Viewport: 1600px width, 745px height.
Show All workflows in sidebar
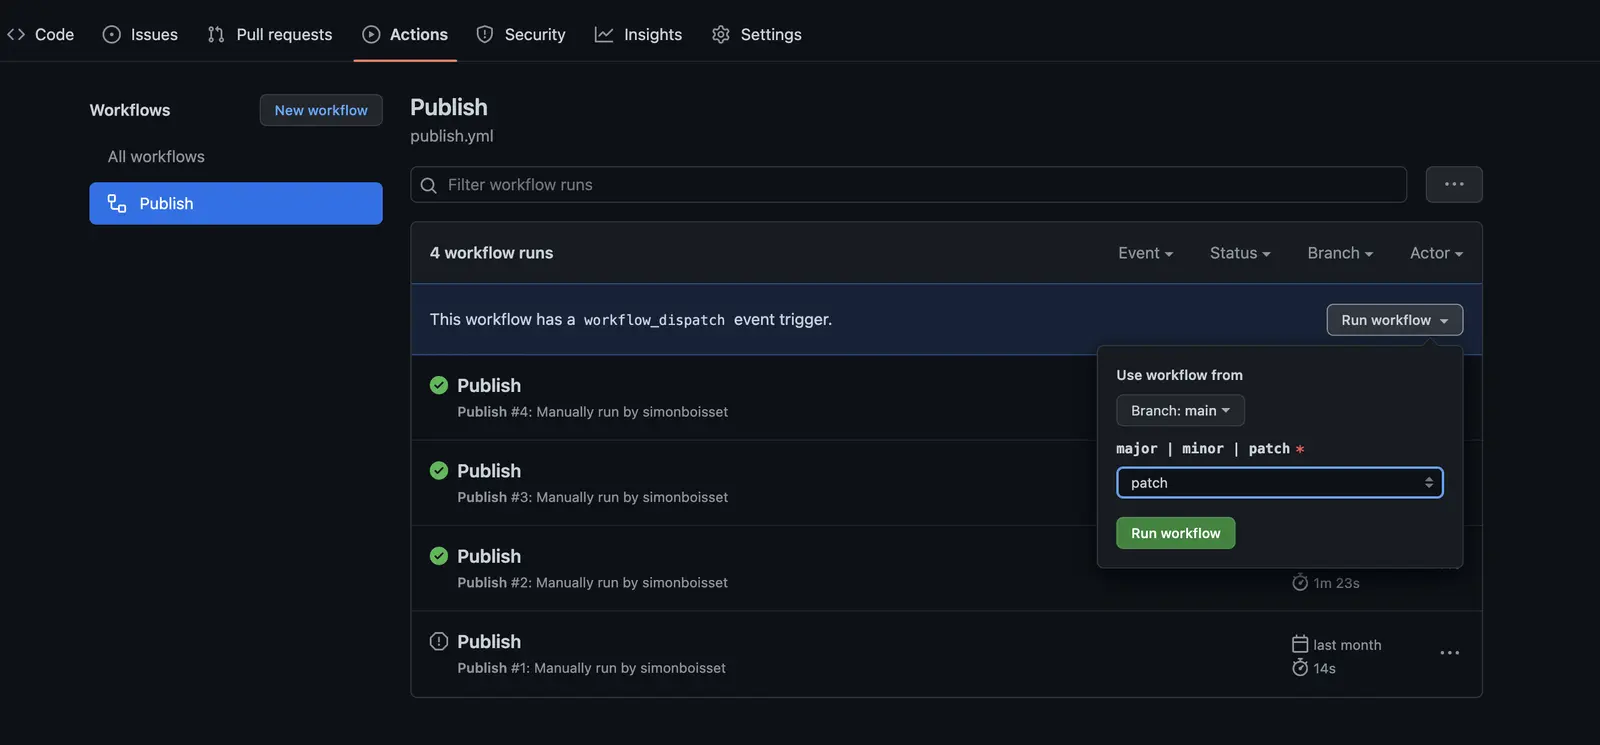(x=156, y=157)
